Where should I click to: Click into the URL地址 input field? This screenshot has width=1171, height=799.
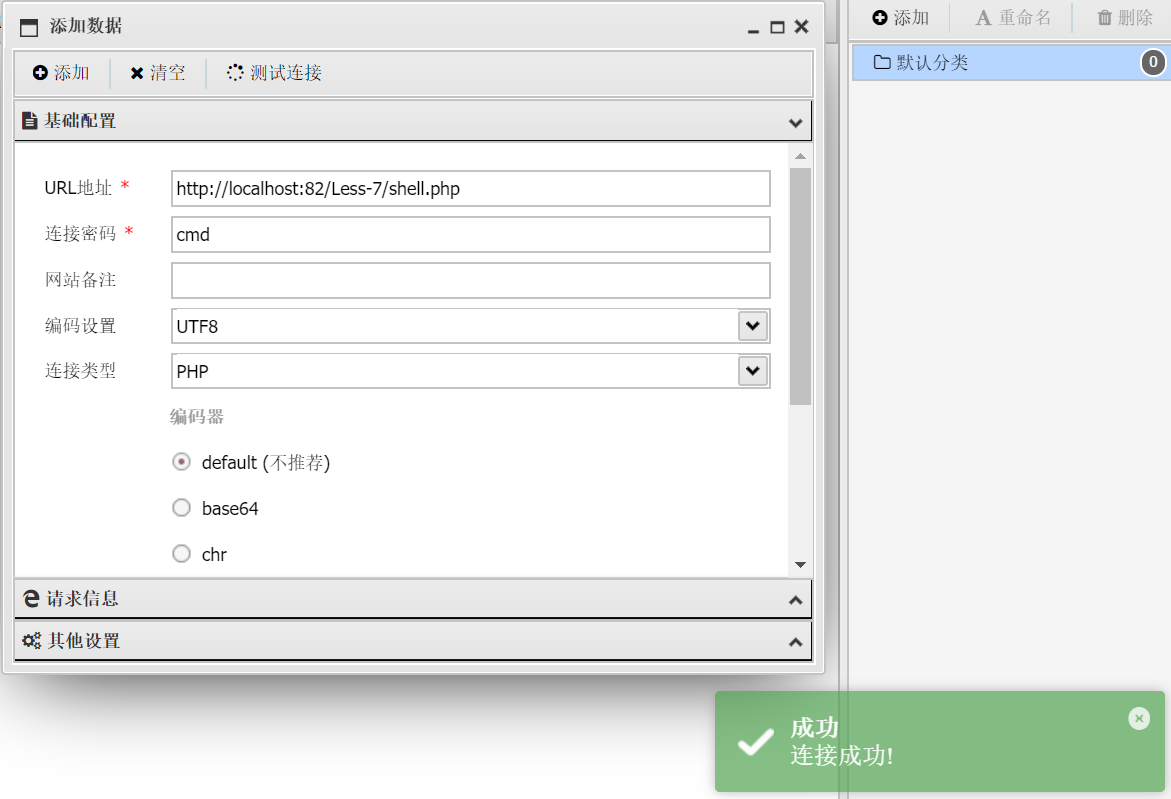pos(470,188)
